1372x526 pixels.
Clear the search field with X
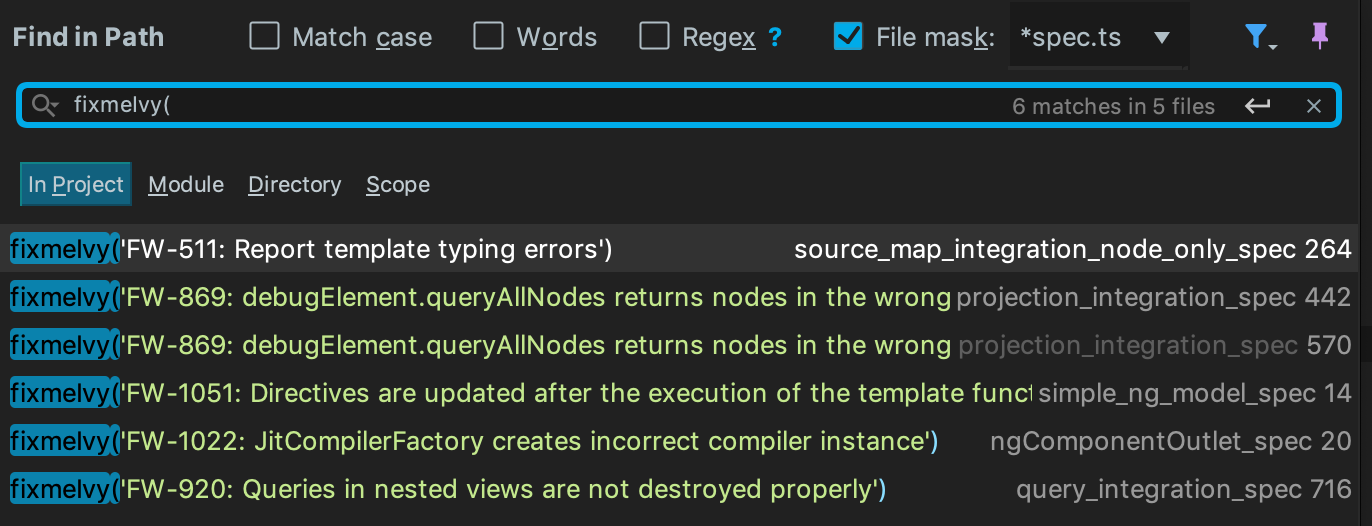1314,106
